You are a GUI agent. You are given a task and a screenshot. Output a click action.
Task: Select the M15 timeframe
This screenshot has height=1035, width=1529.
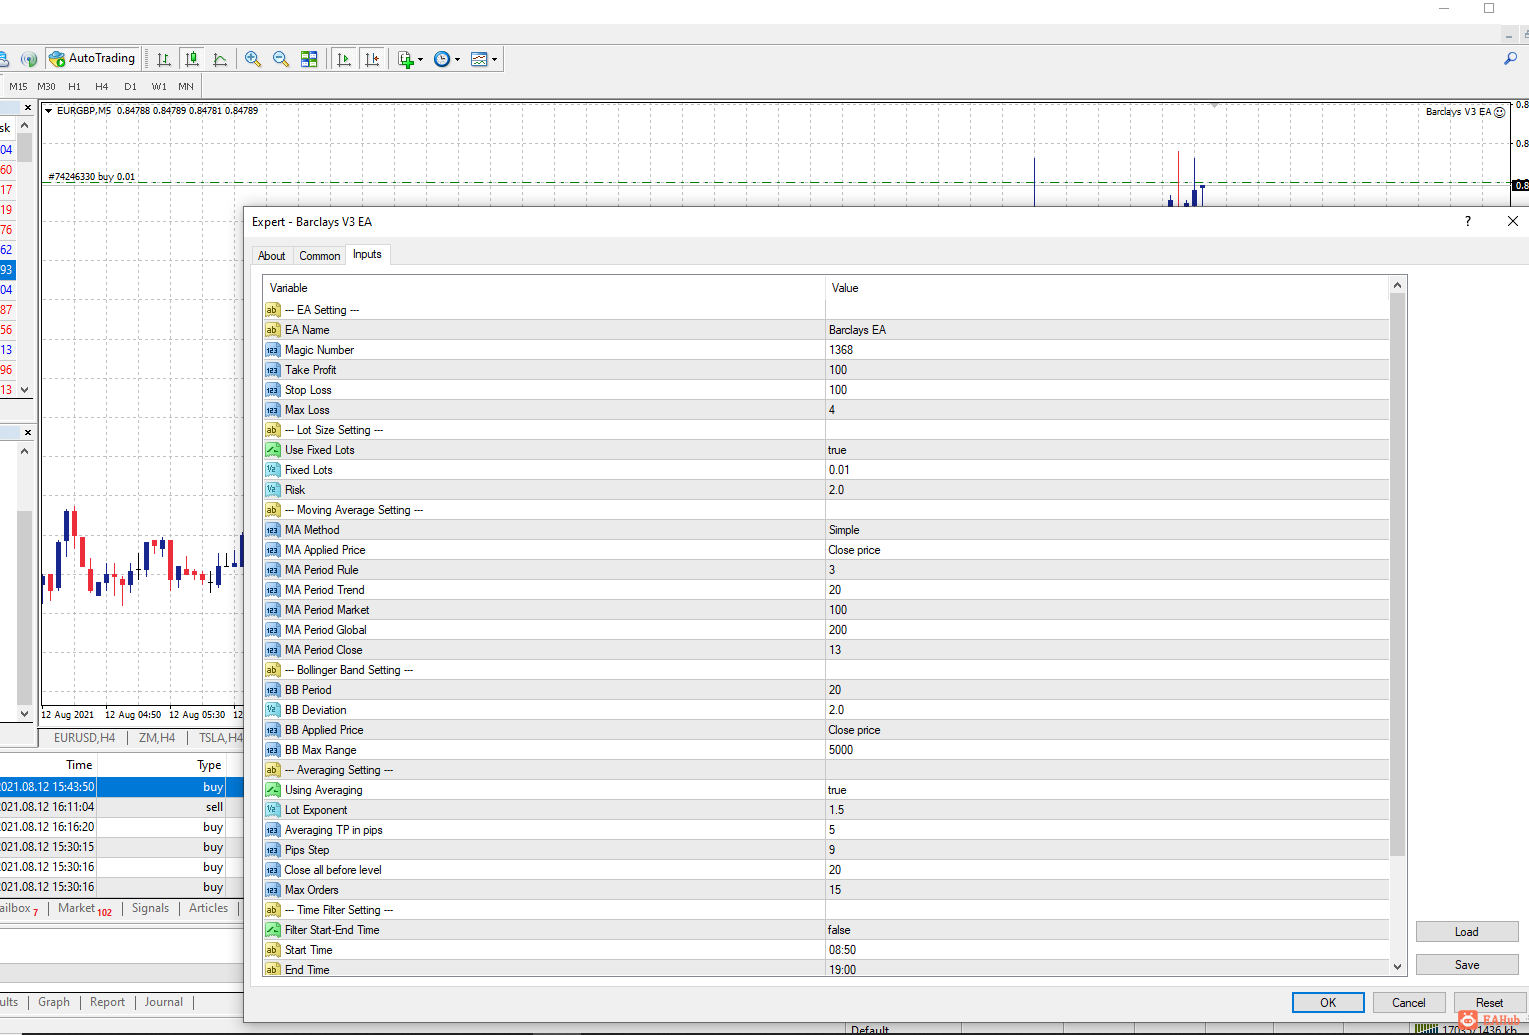pyautogui.click(x=18, y=87)
